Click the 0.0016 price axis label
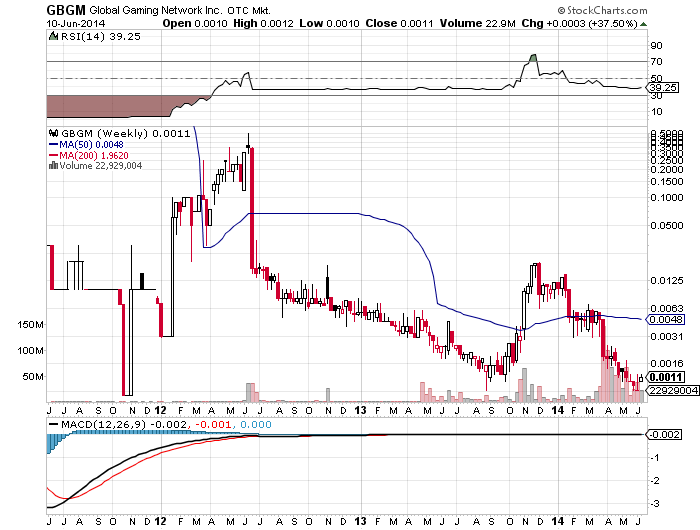Image resolution: width=700 pixels, height=530 pixels. point(667,364)
